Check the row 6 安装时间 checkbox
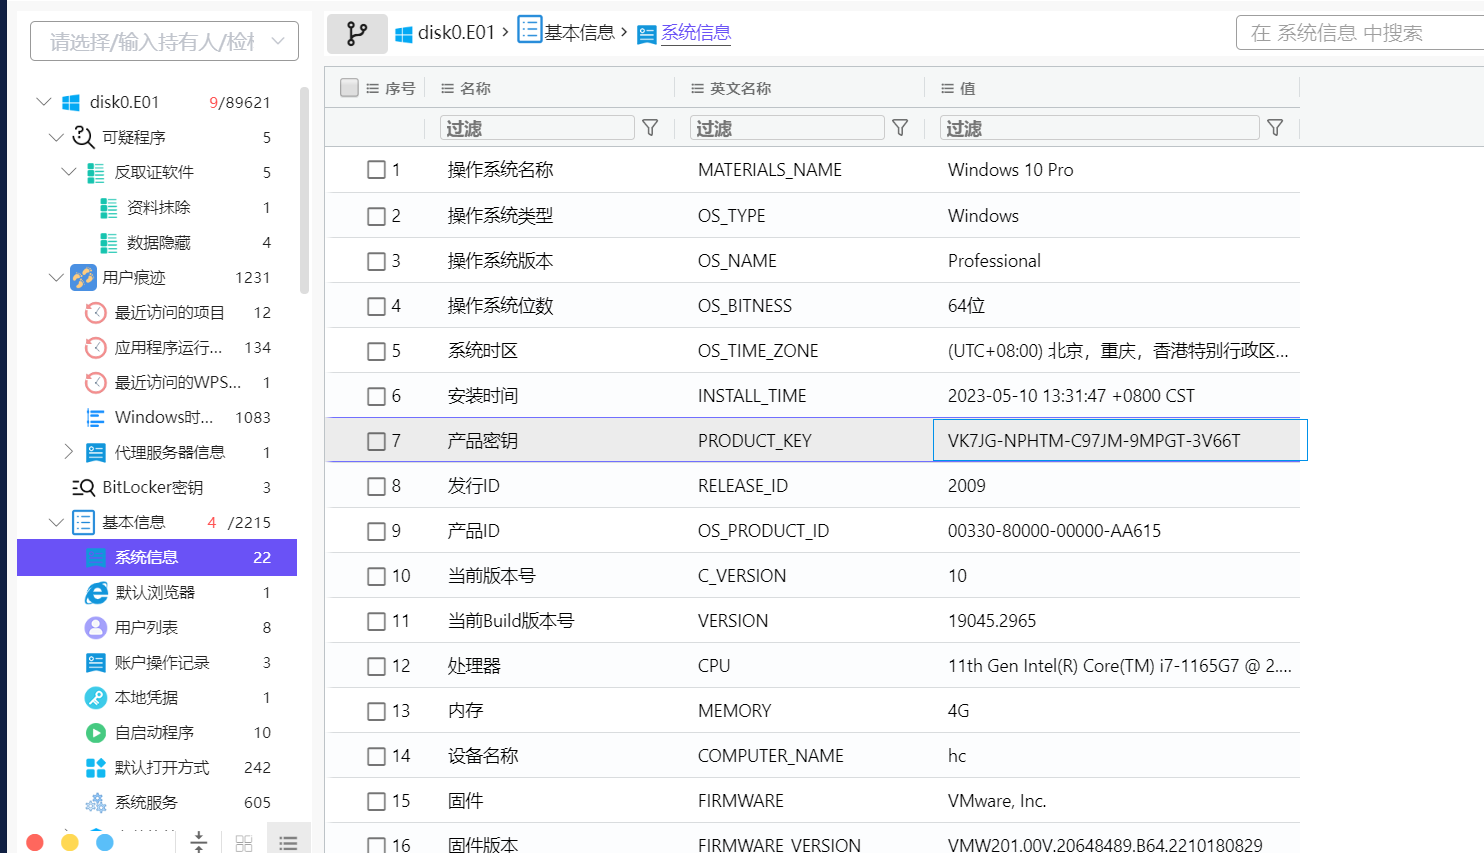 pos(376,396)
